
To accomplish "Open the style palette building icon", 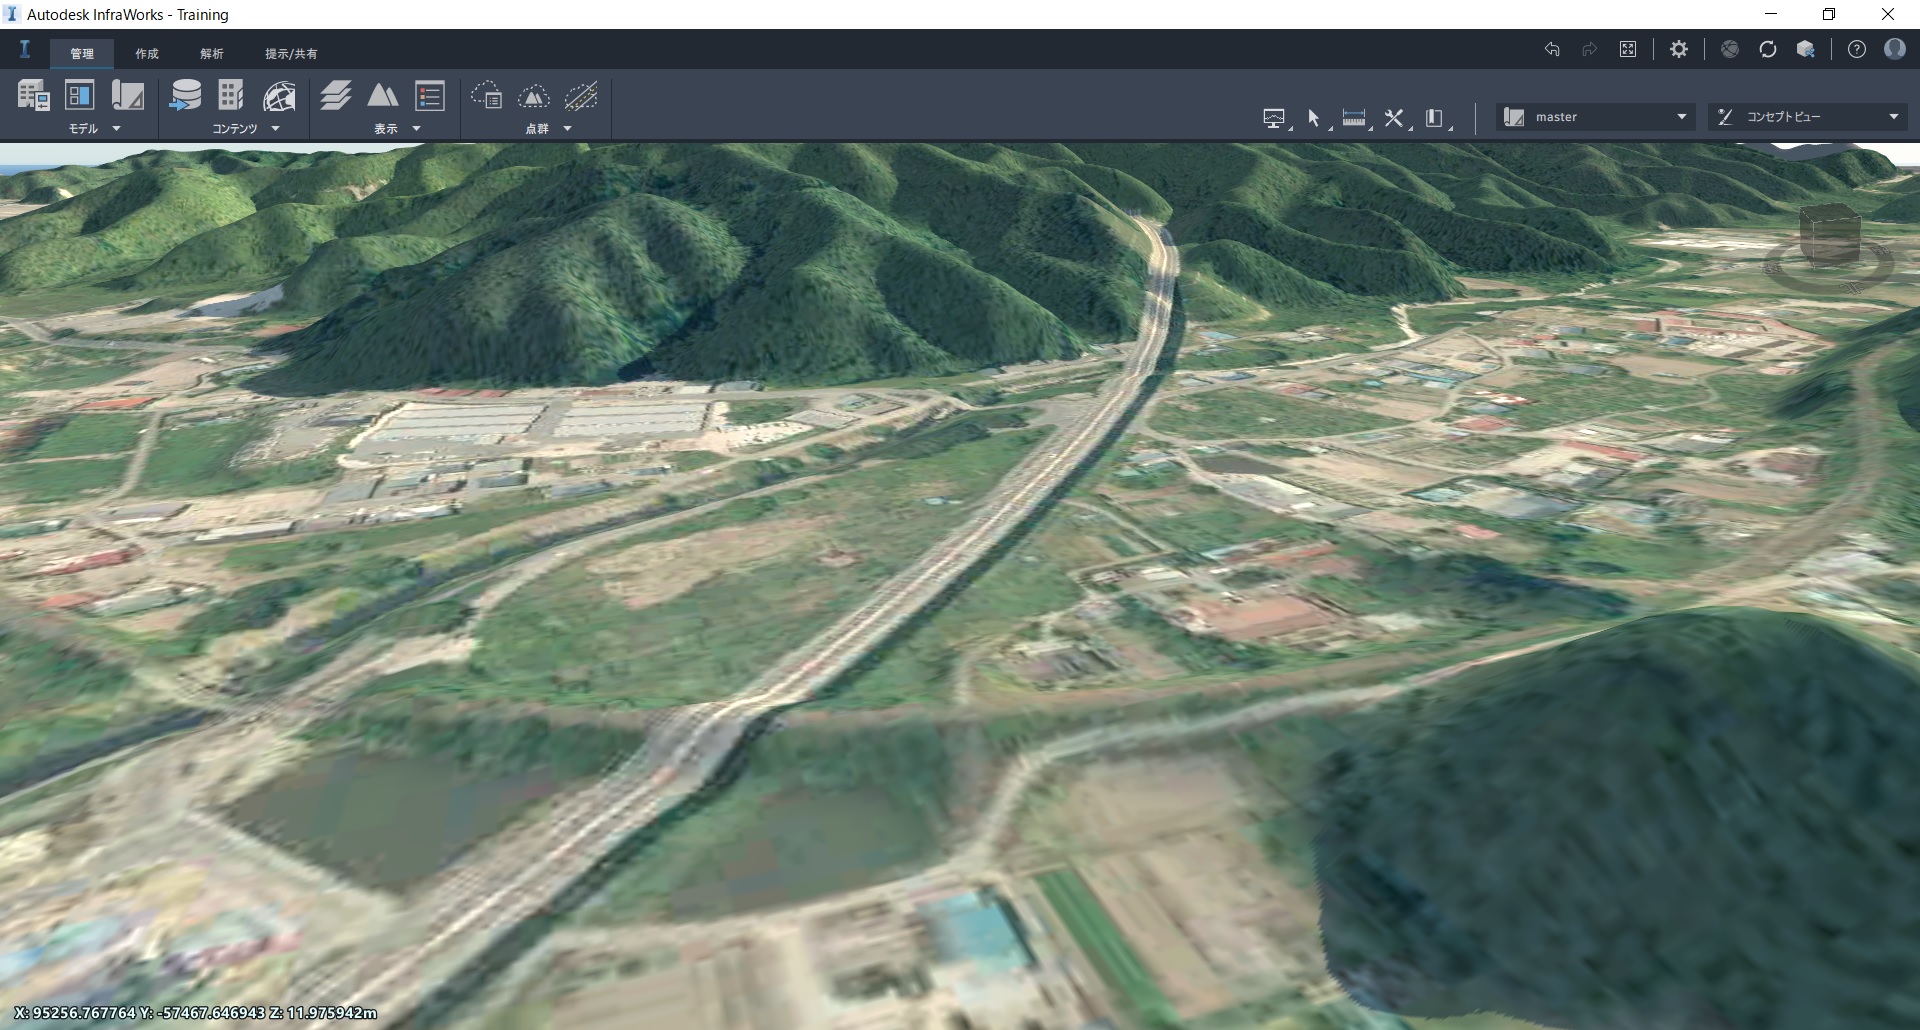I will [x=231, y=95].
